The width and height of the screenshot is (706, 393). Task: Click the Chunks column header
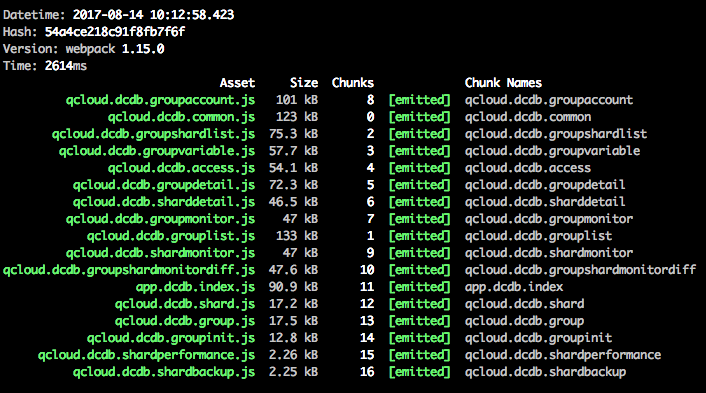coord(353,83)
